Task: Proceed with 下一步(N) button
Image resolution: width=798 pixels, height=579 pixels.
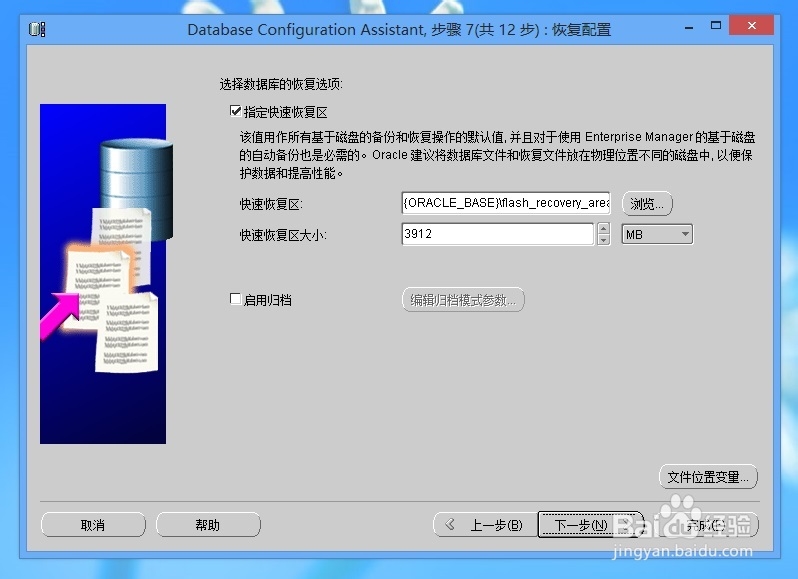Action: click(590, 525)
